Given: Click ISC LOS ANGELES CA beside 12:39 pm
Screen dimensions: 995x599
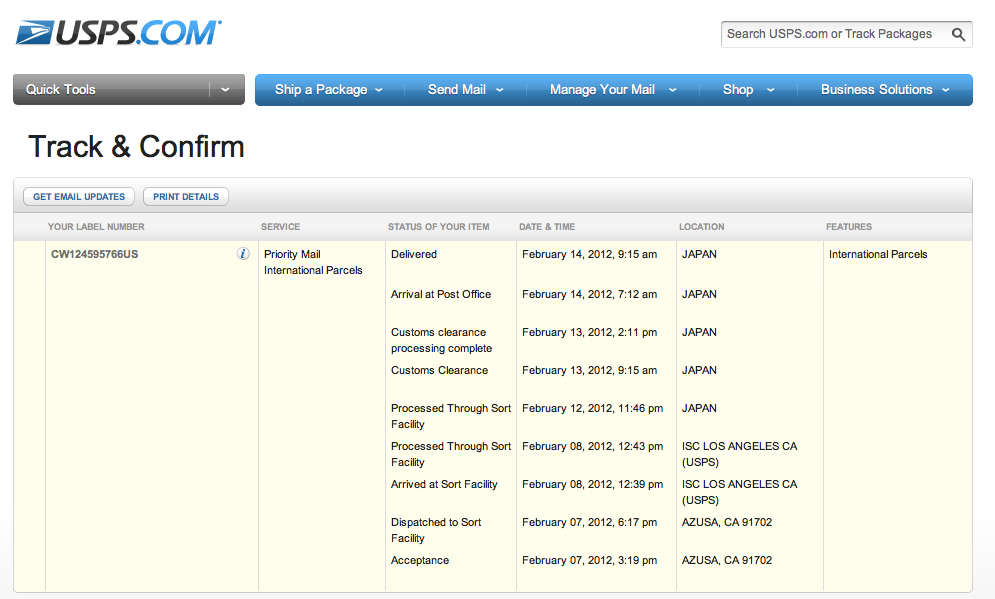Looking at the screenshot, I should (x=739, y=492).
